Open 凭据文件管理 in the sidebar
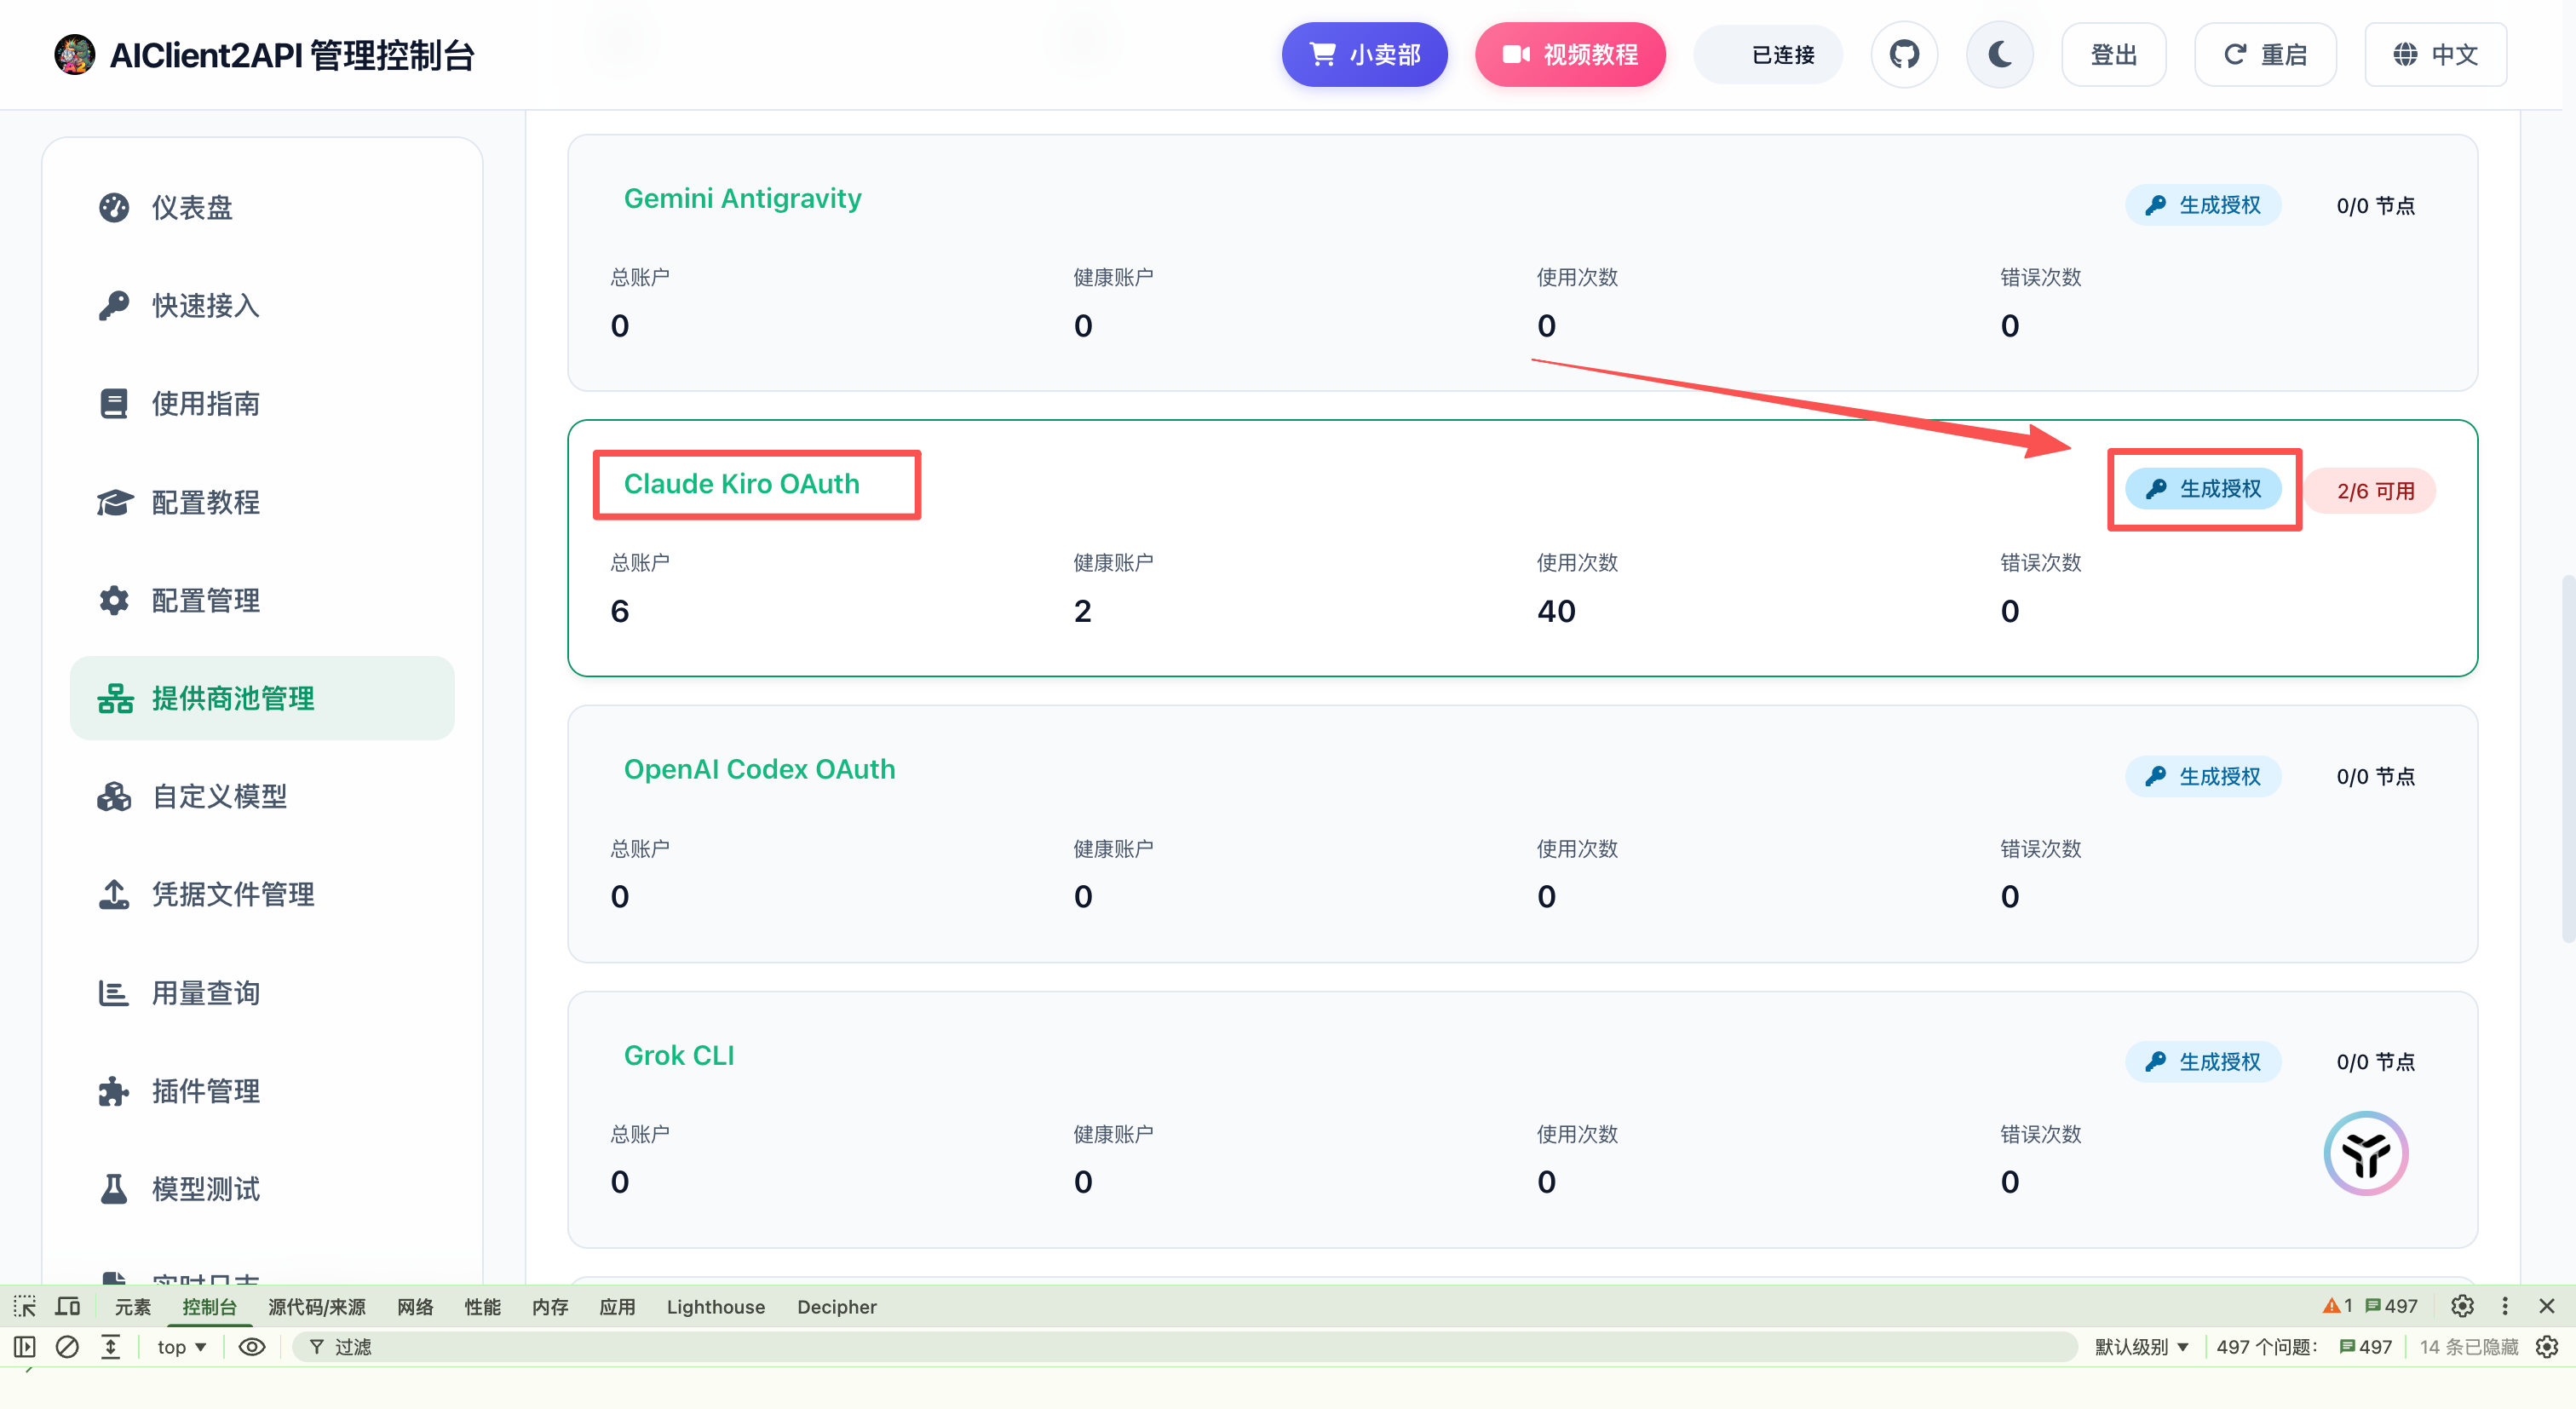This screenshot has width=2576, height=1409. coord(262,894)
